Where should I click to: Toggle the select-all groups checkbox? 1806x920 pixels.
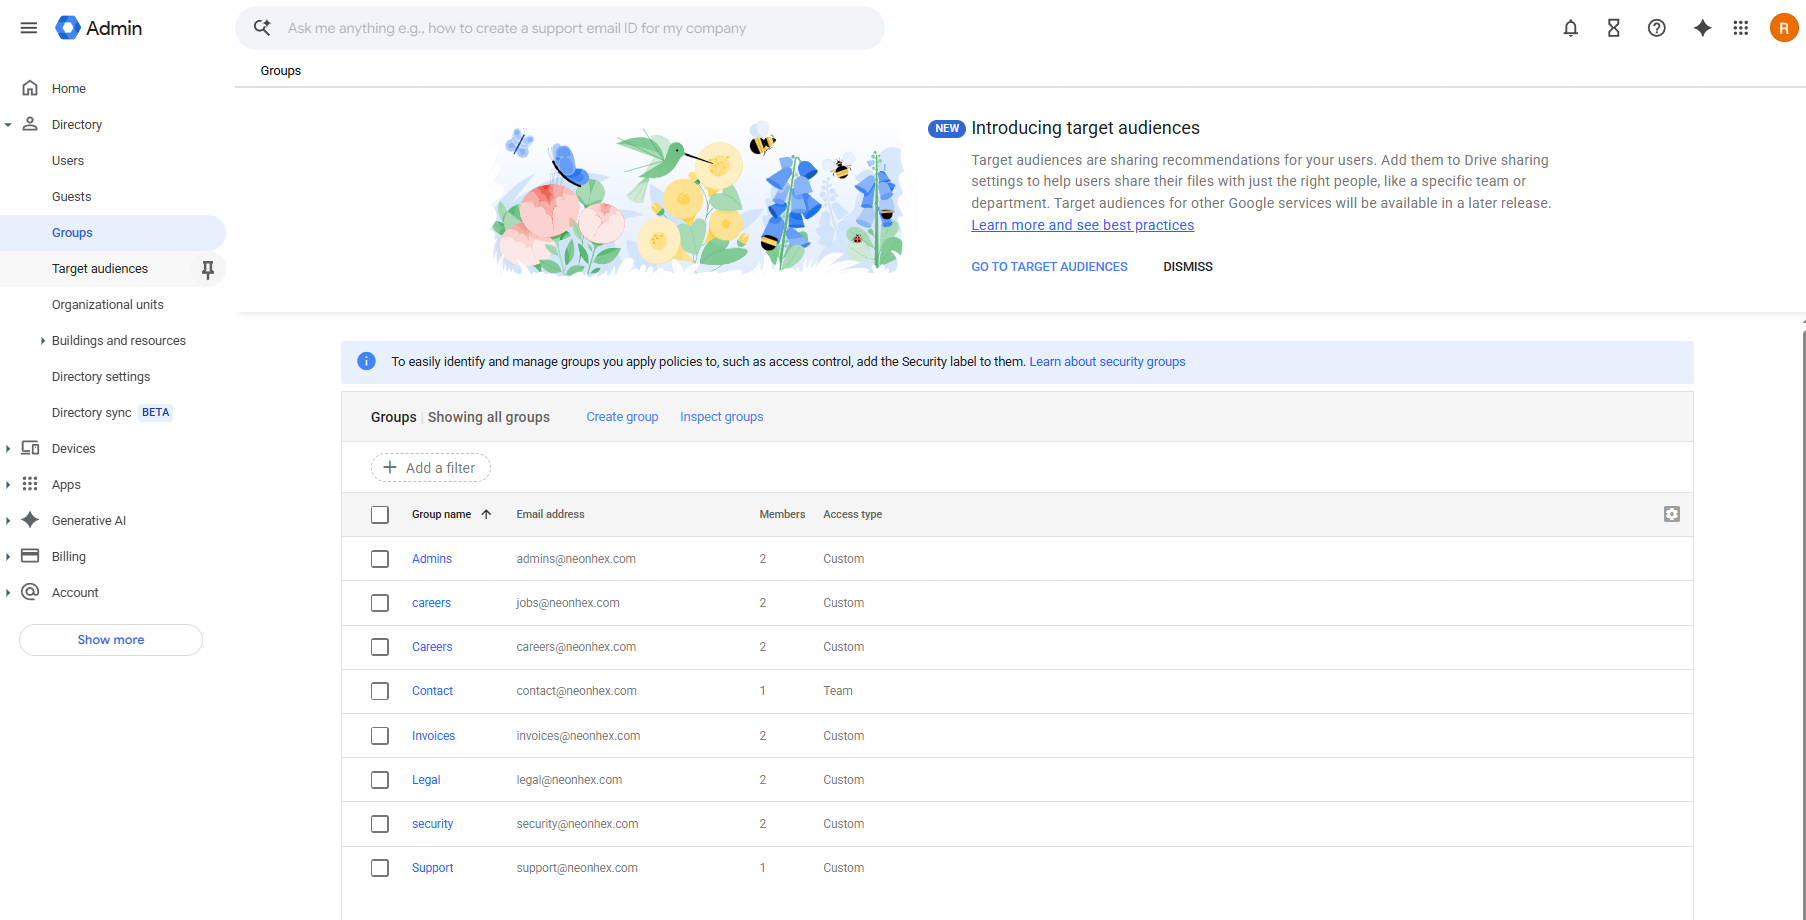click(380, 514)
